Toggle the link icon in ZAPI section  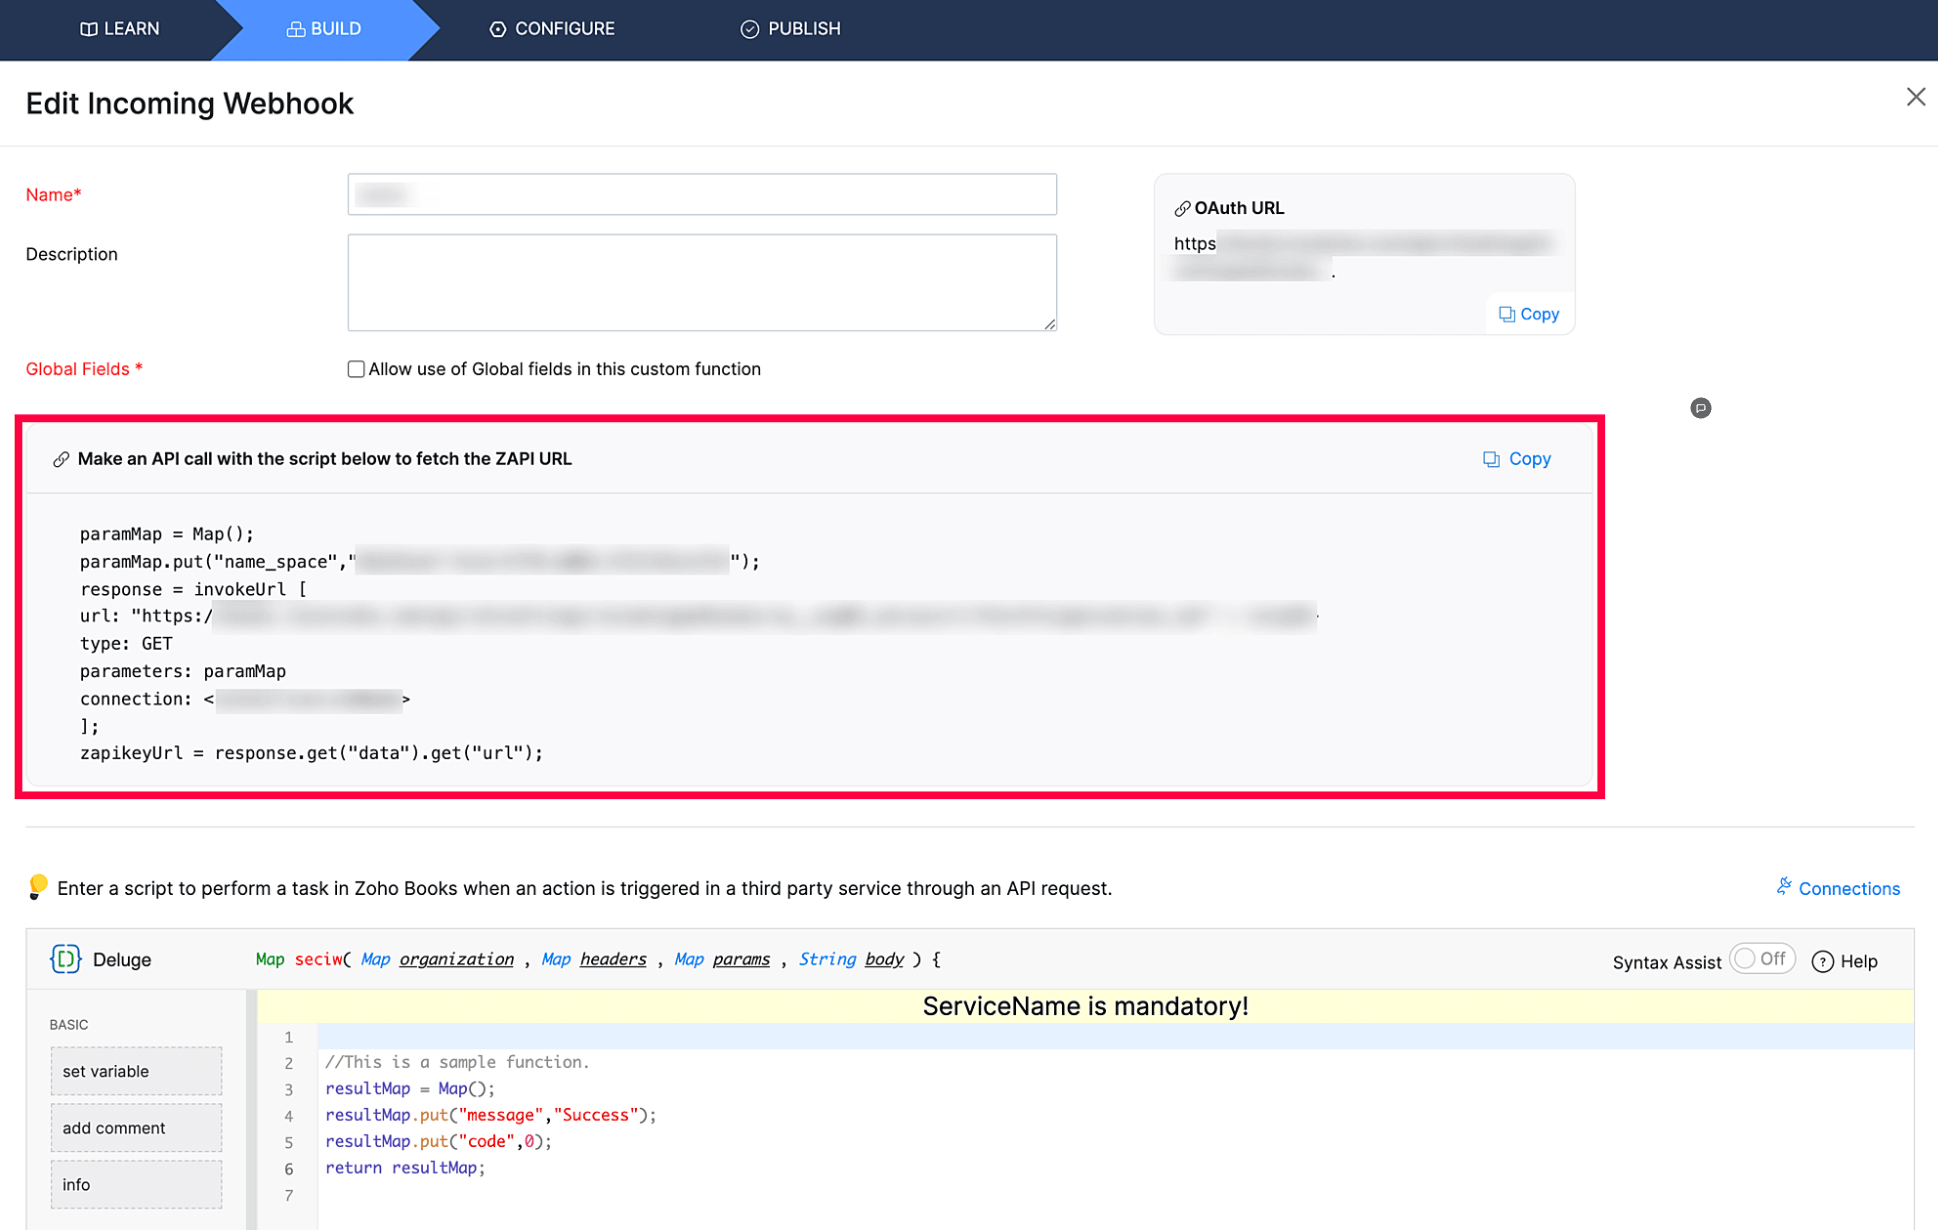(62, 459)
